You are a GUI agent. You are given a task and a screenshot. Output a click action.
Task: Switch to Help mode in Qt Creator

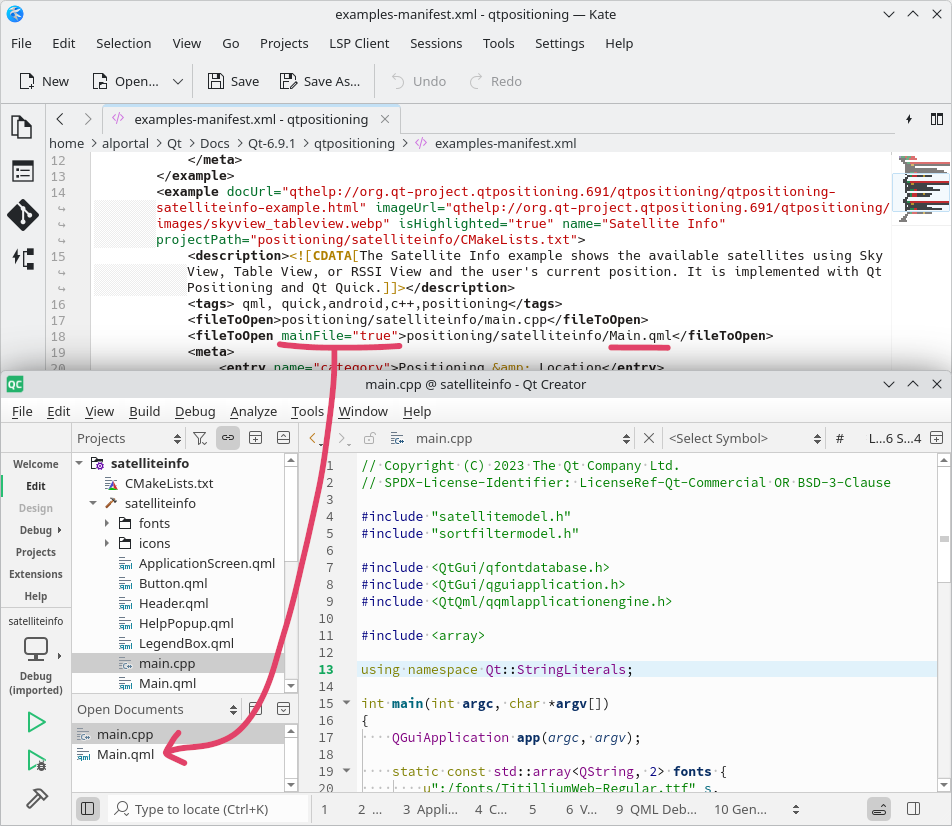(36, 596)
